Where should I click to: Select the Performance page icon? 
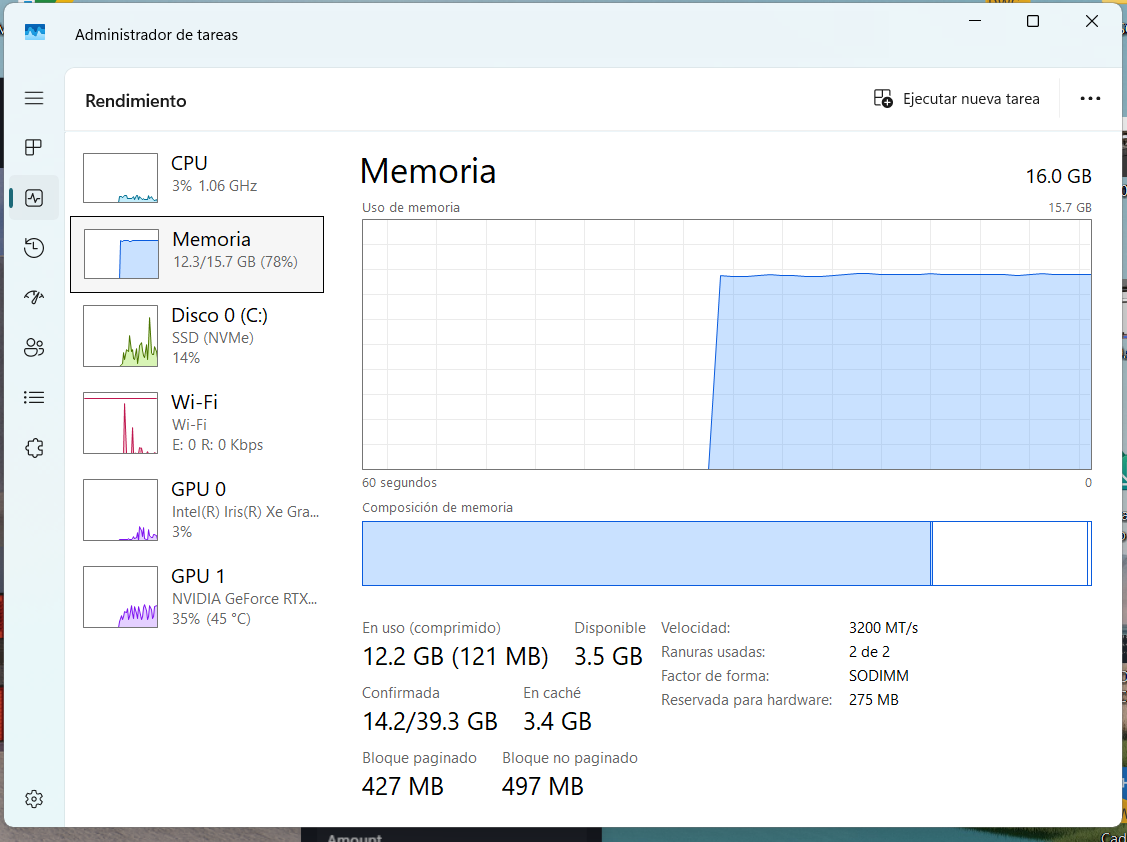tap(34, 198)
